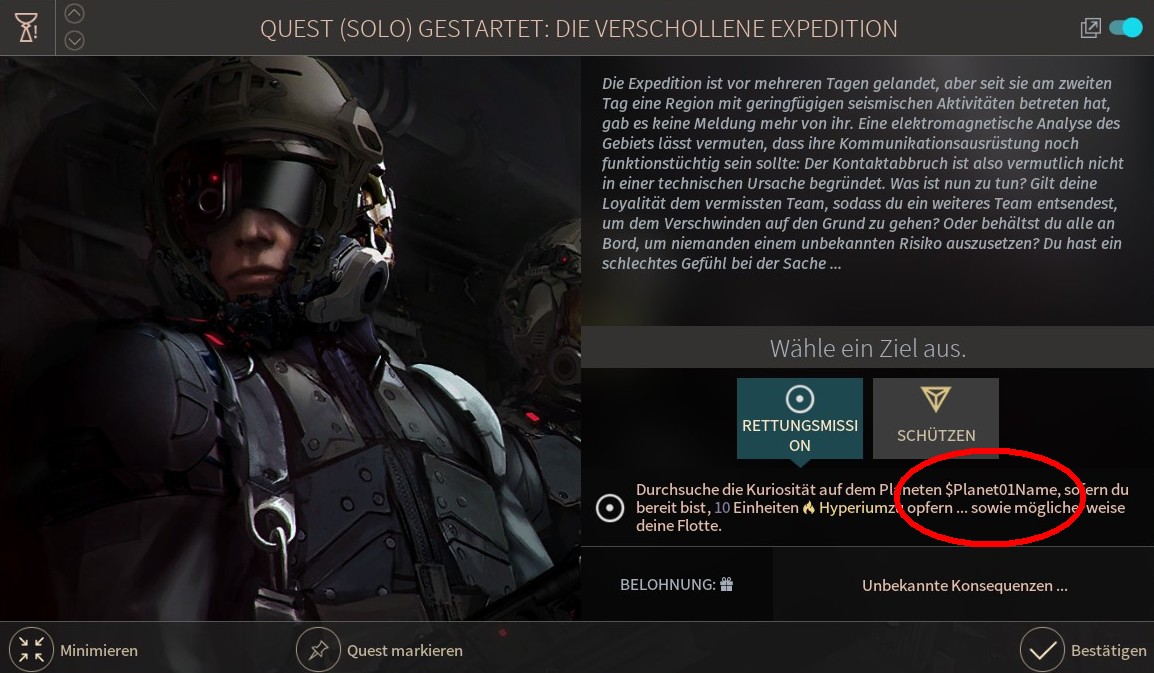Viewport: 1154px width, 673px height.
Task: Click the Bestätigen text label
Action: click(1108, 650)
